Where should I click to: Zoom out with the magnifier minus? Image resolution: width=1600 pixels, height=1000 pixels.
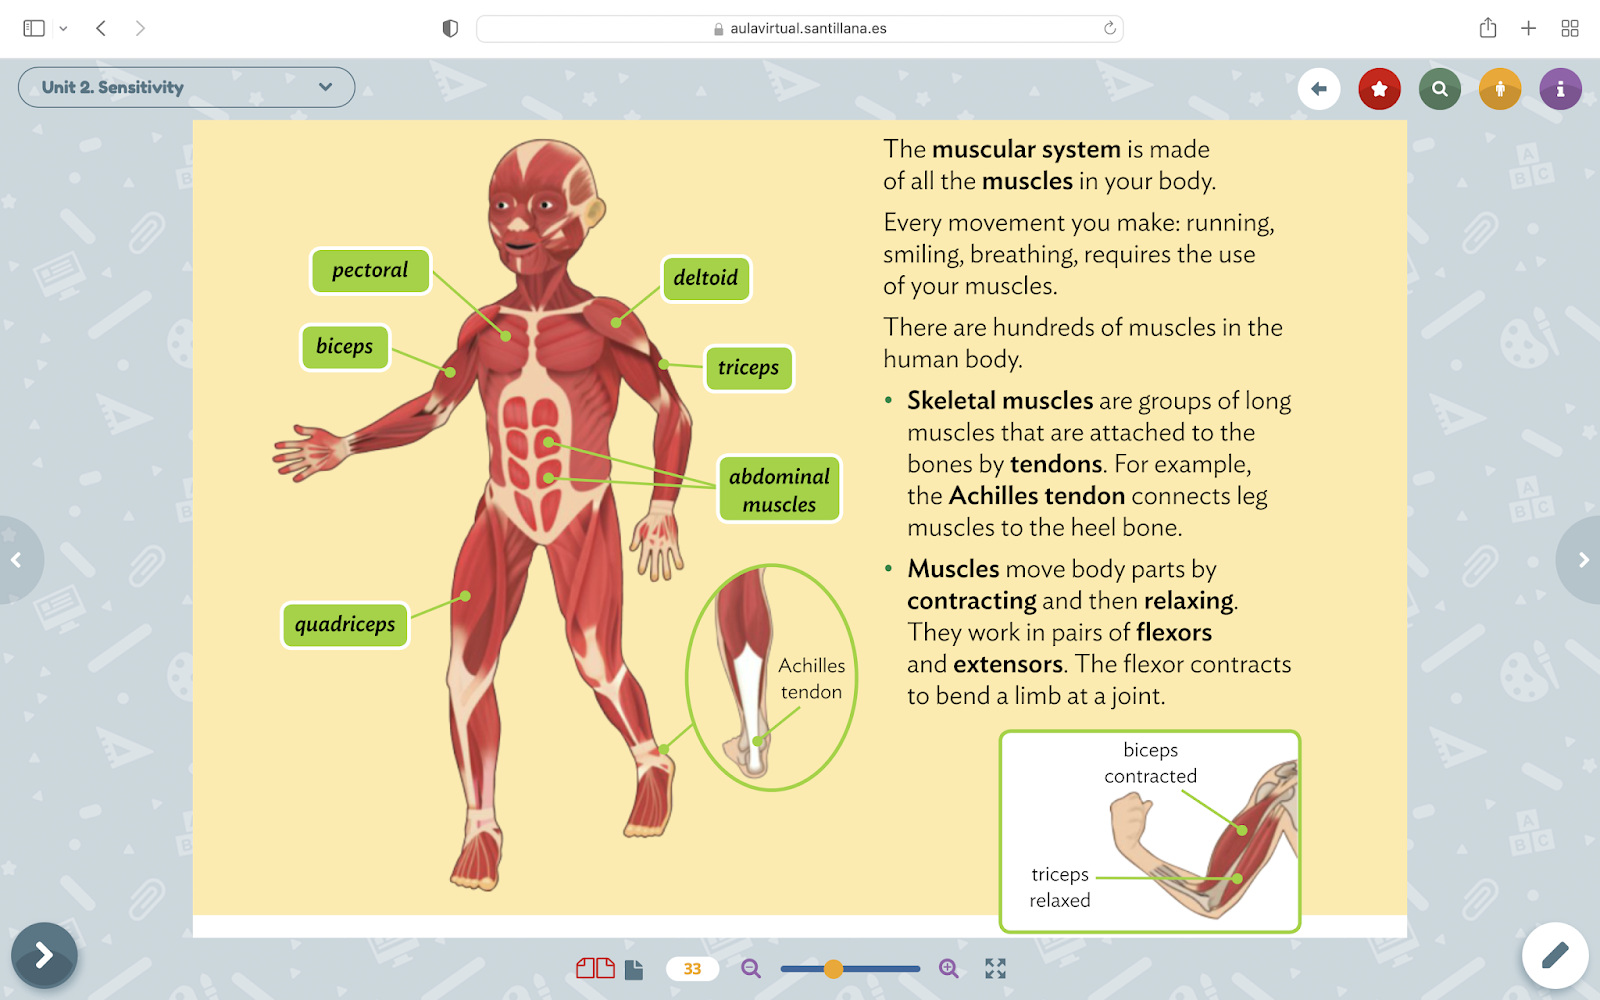751,968
